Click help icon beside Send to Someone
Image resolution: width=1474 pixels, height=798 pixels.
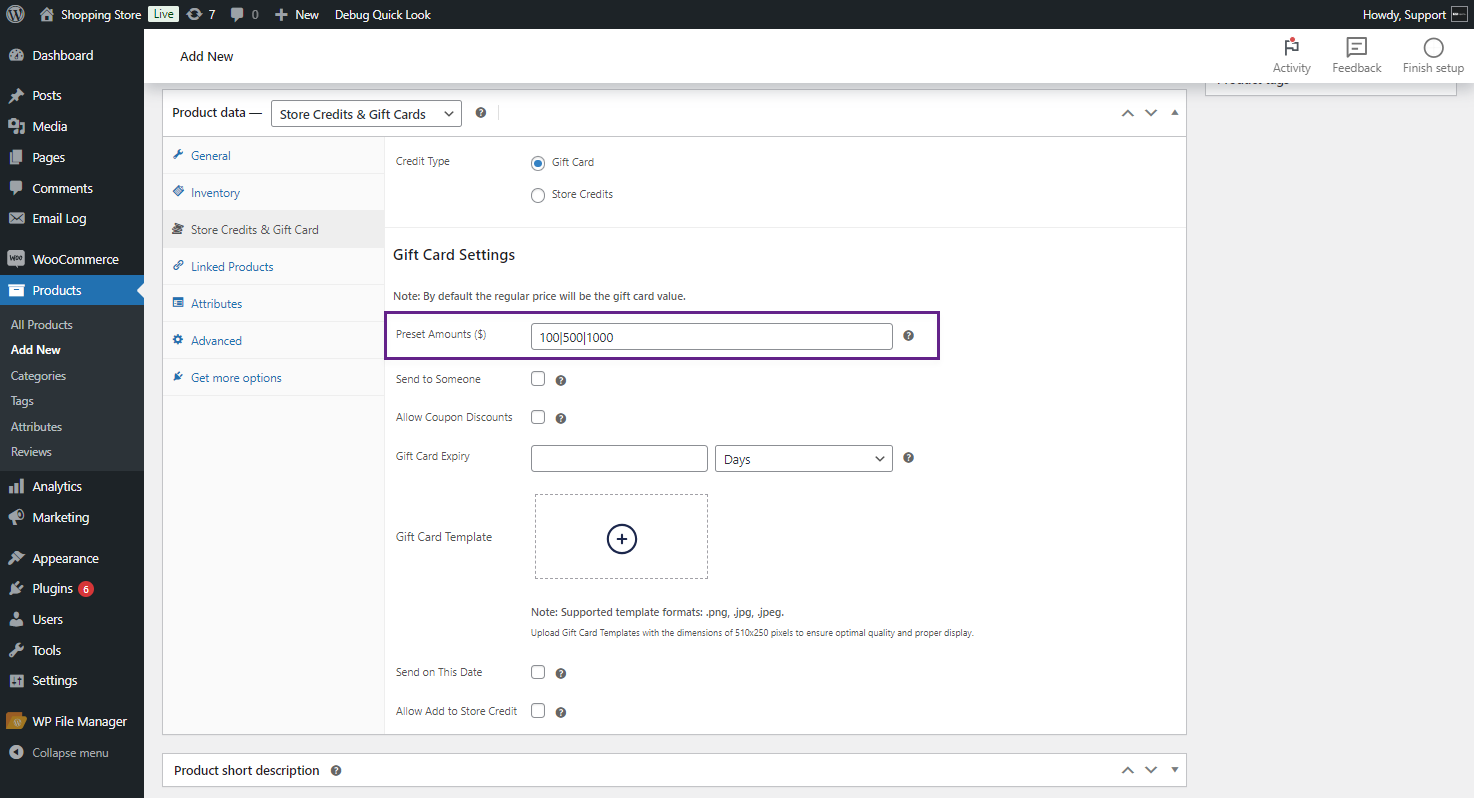click(x=561, y=380)
